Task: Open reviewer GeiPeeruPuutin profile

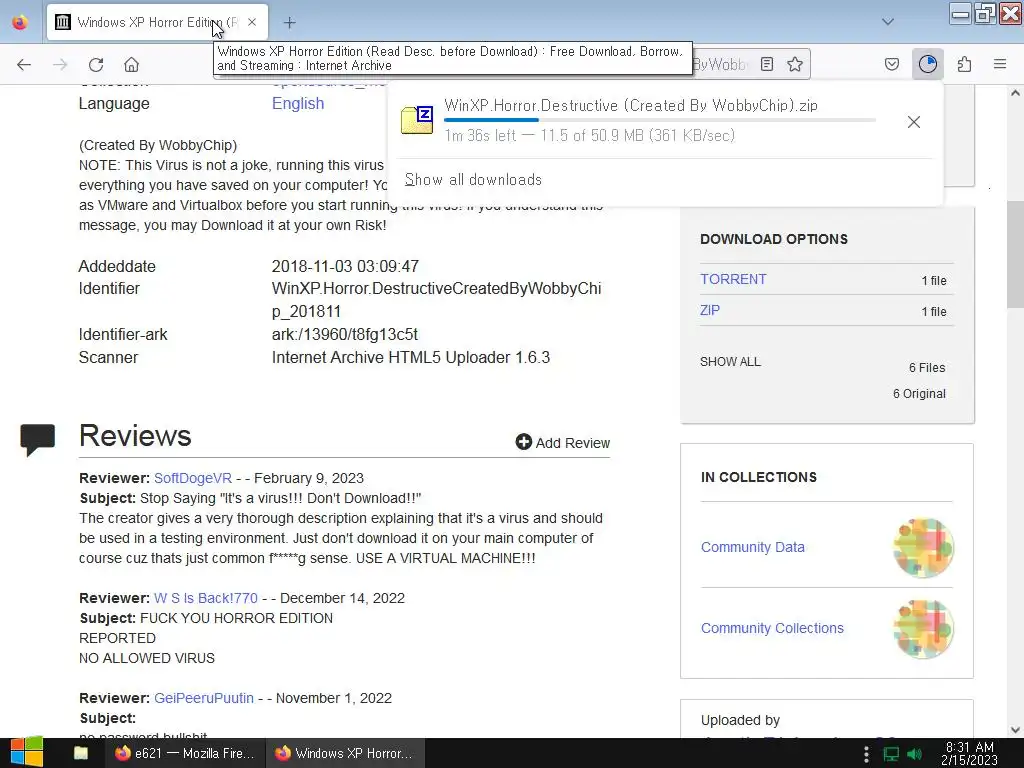Action: [x=204, y=698]
